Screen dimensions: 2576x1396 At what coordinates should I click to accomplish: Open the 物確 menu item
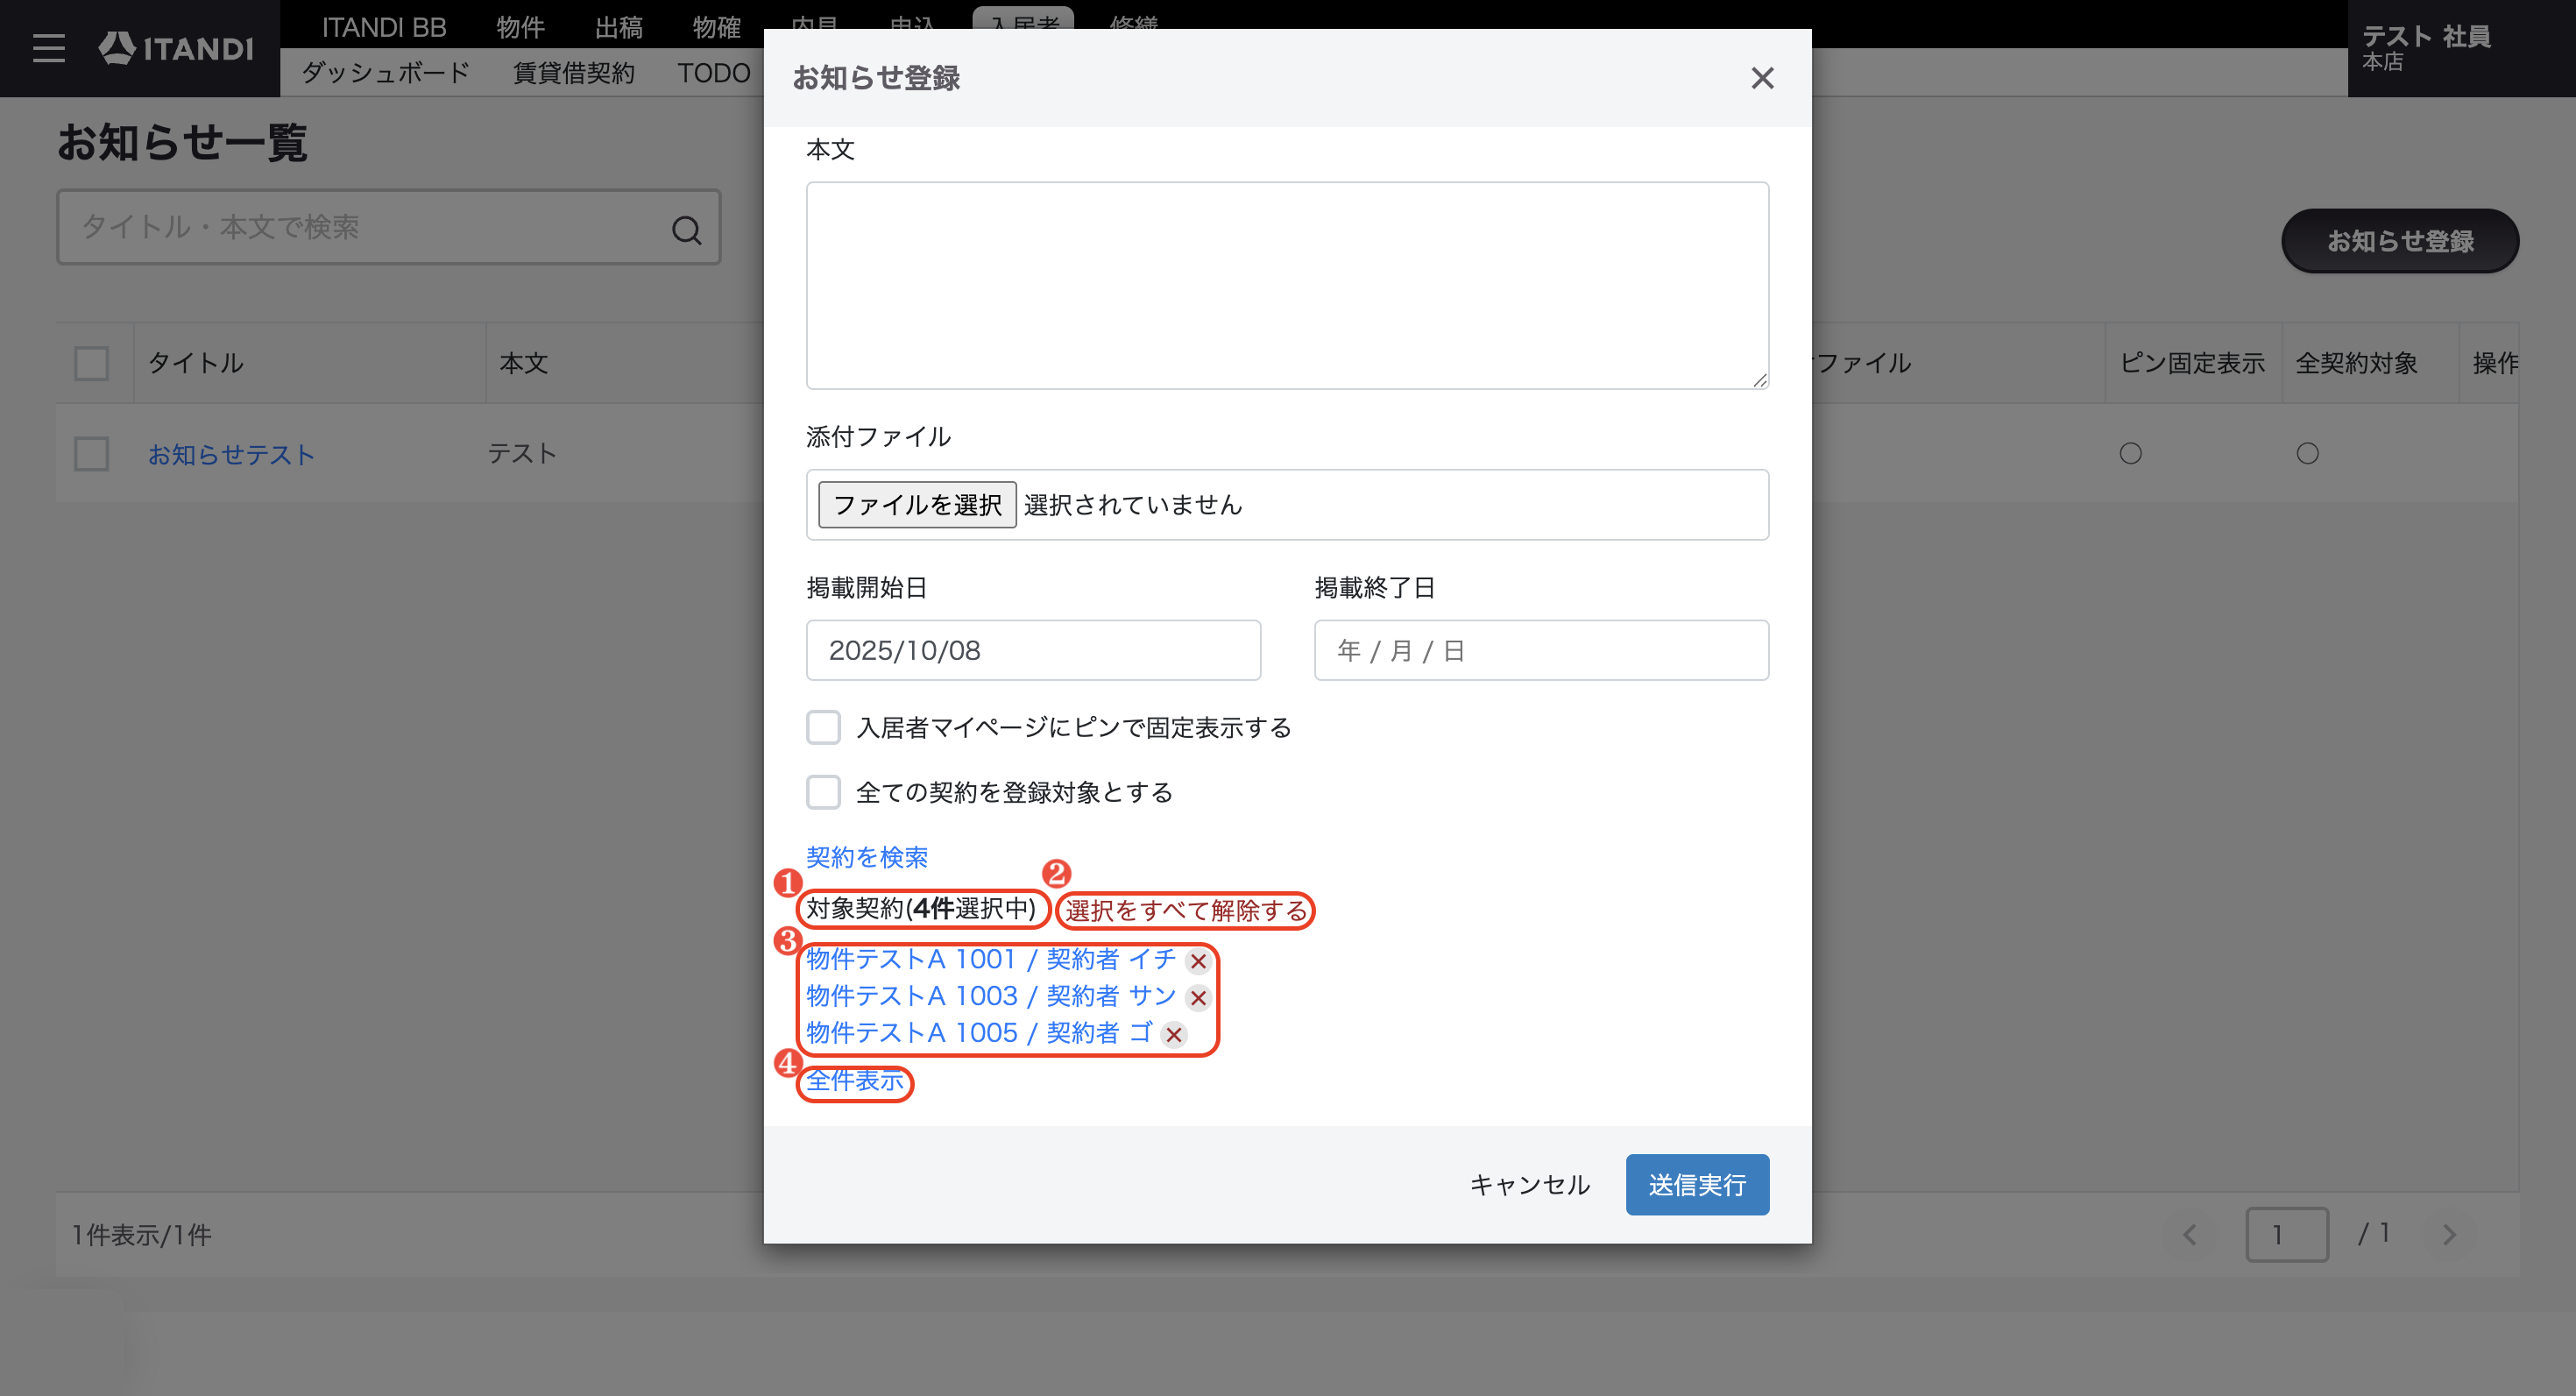(x=717, y=27)
